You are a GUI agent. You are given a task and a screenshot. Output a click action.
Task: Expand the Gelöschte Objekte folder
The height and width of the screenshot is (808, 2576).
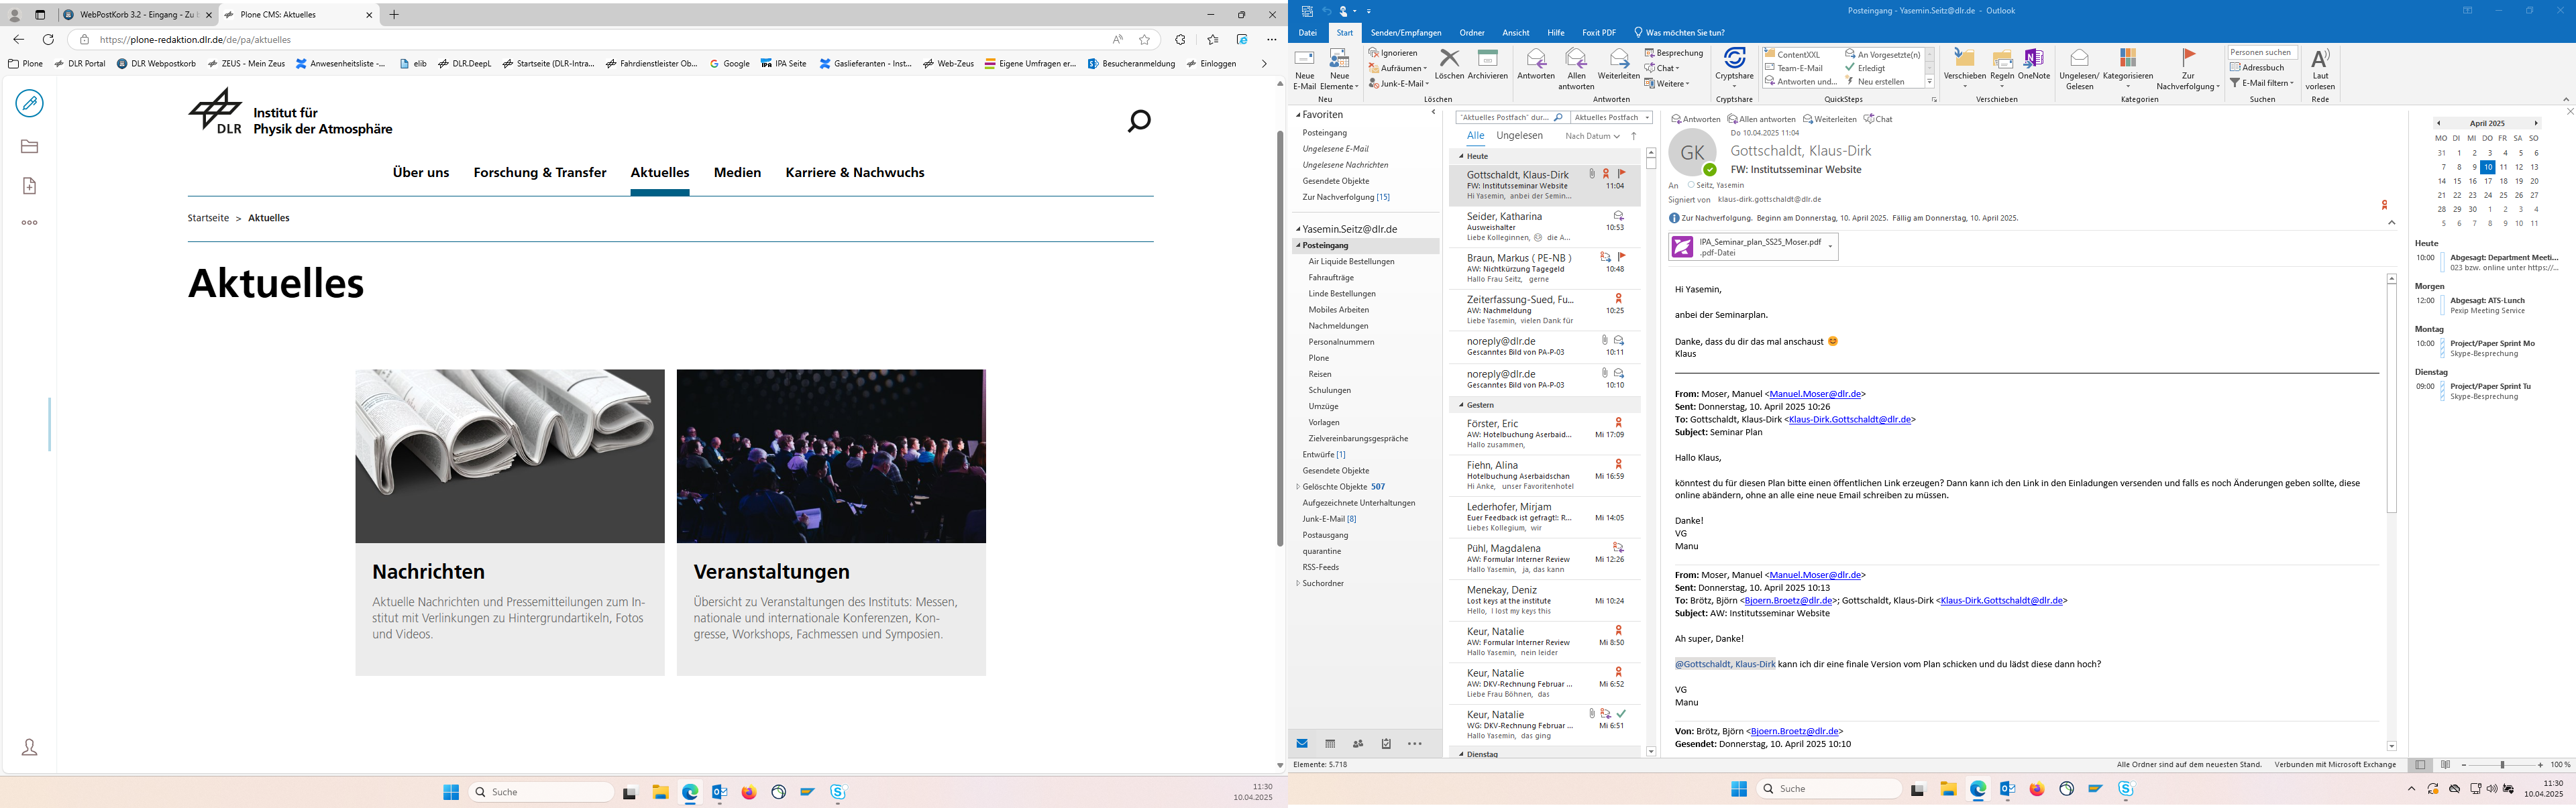click(x=1298, y=487)
